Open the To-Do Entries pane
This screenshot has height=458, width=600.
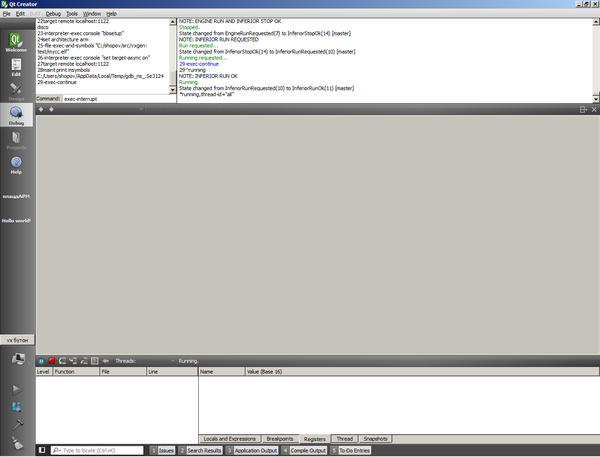[x=351, y=450]
